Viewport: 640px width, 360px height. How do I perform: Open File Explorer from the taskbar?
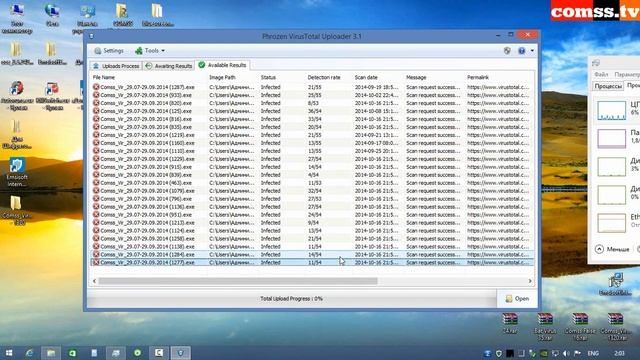(51, 353)
